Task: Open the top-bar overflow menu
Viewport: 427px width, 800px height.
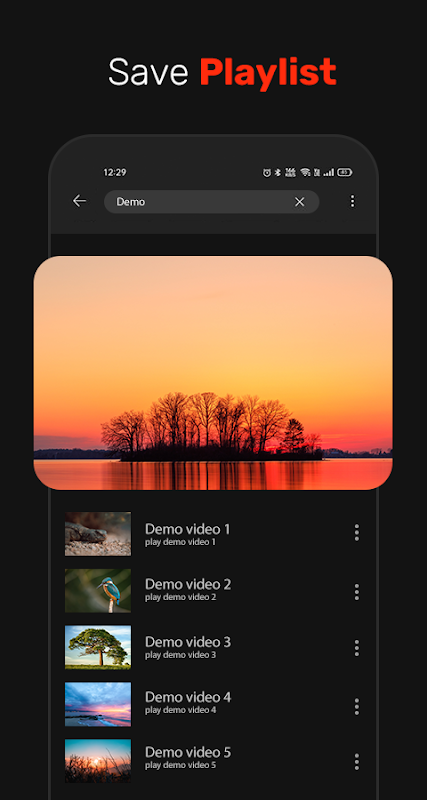Action: (352, 201)
